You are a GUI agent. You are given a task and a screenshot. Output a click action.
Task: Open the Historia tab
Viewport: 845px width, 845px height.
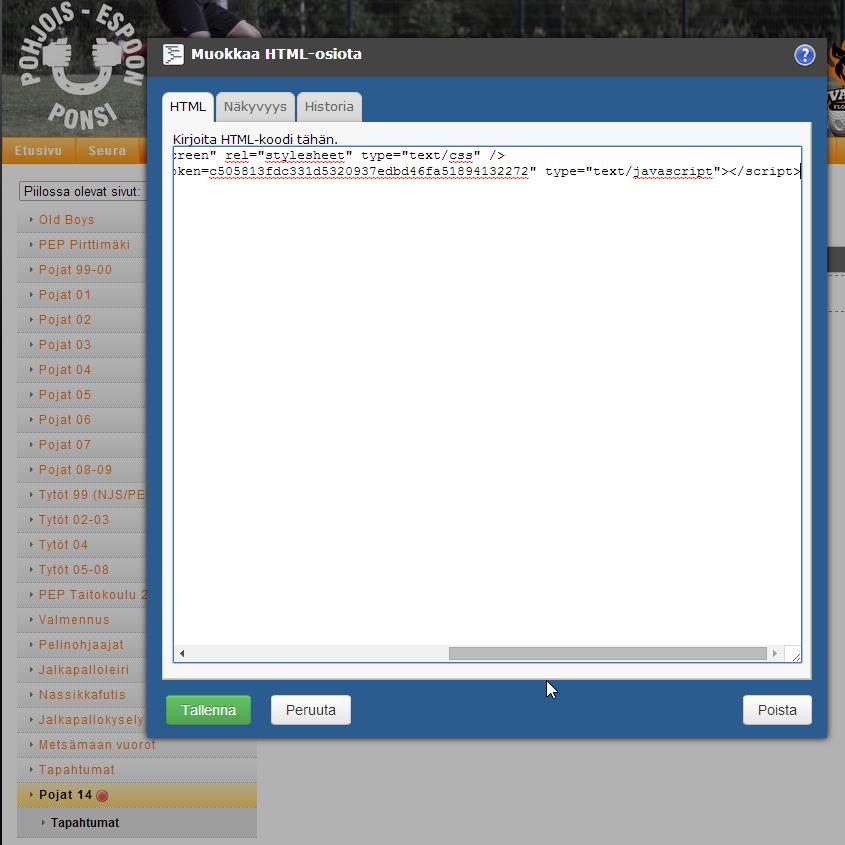[329, 107]
